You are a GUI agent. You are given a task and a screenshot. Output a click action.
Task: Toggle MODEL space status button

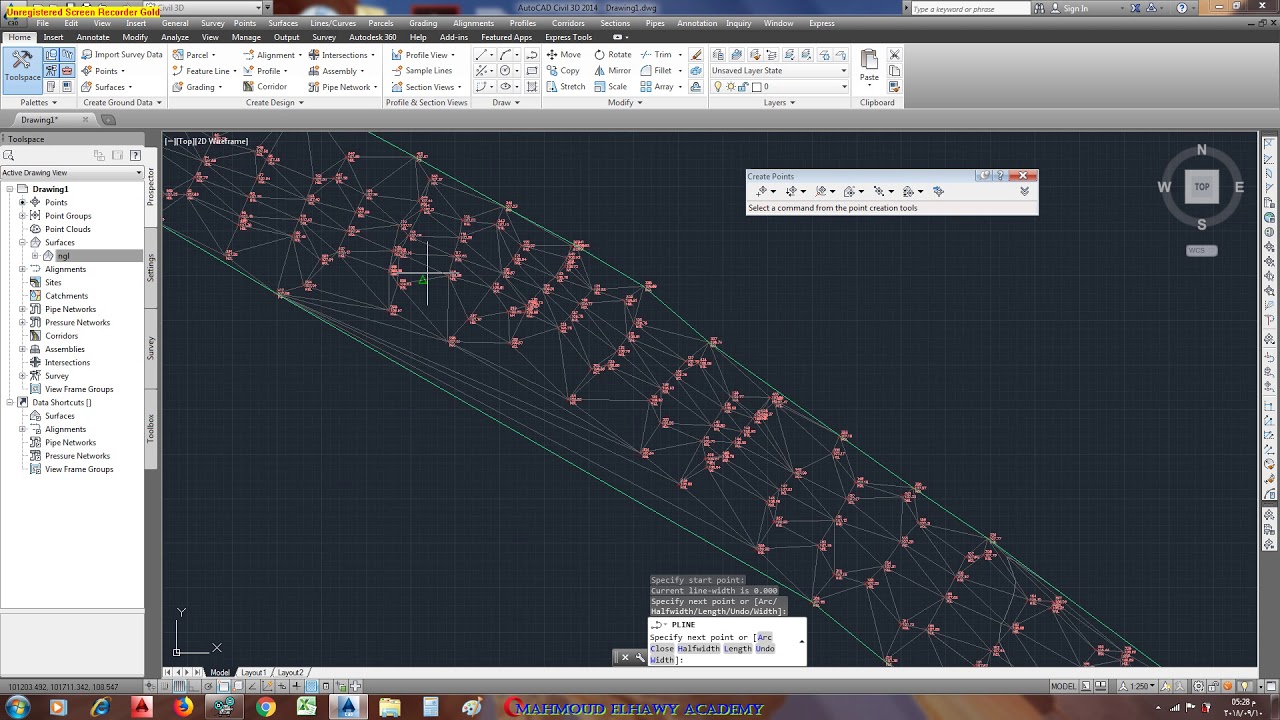pos(1063,687)
